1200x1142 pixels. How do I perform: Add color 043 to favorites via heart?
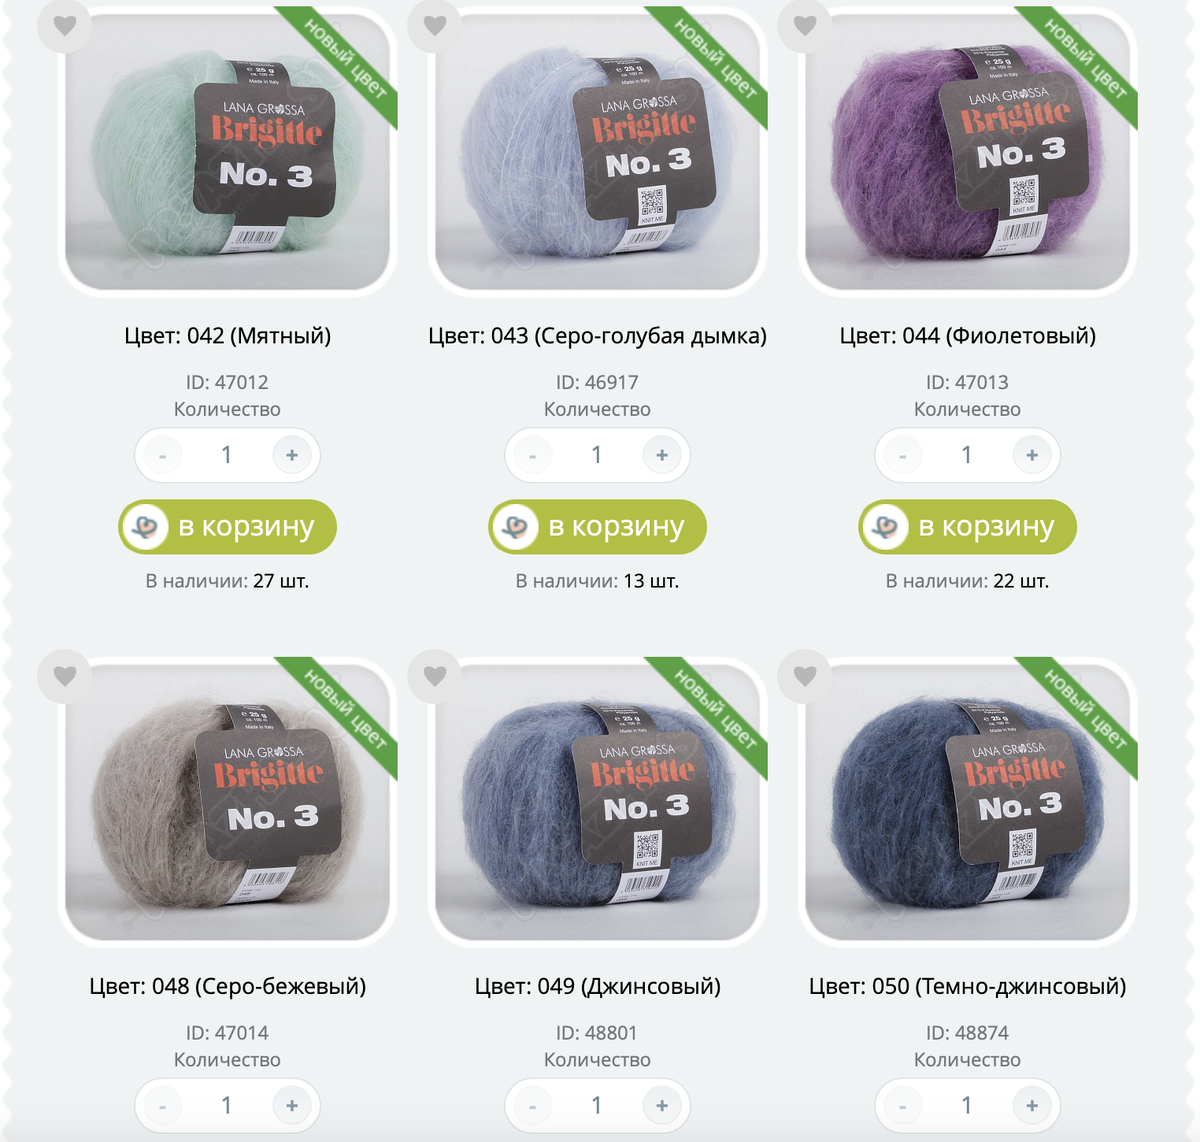click(x=435, y=25)
